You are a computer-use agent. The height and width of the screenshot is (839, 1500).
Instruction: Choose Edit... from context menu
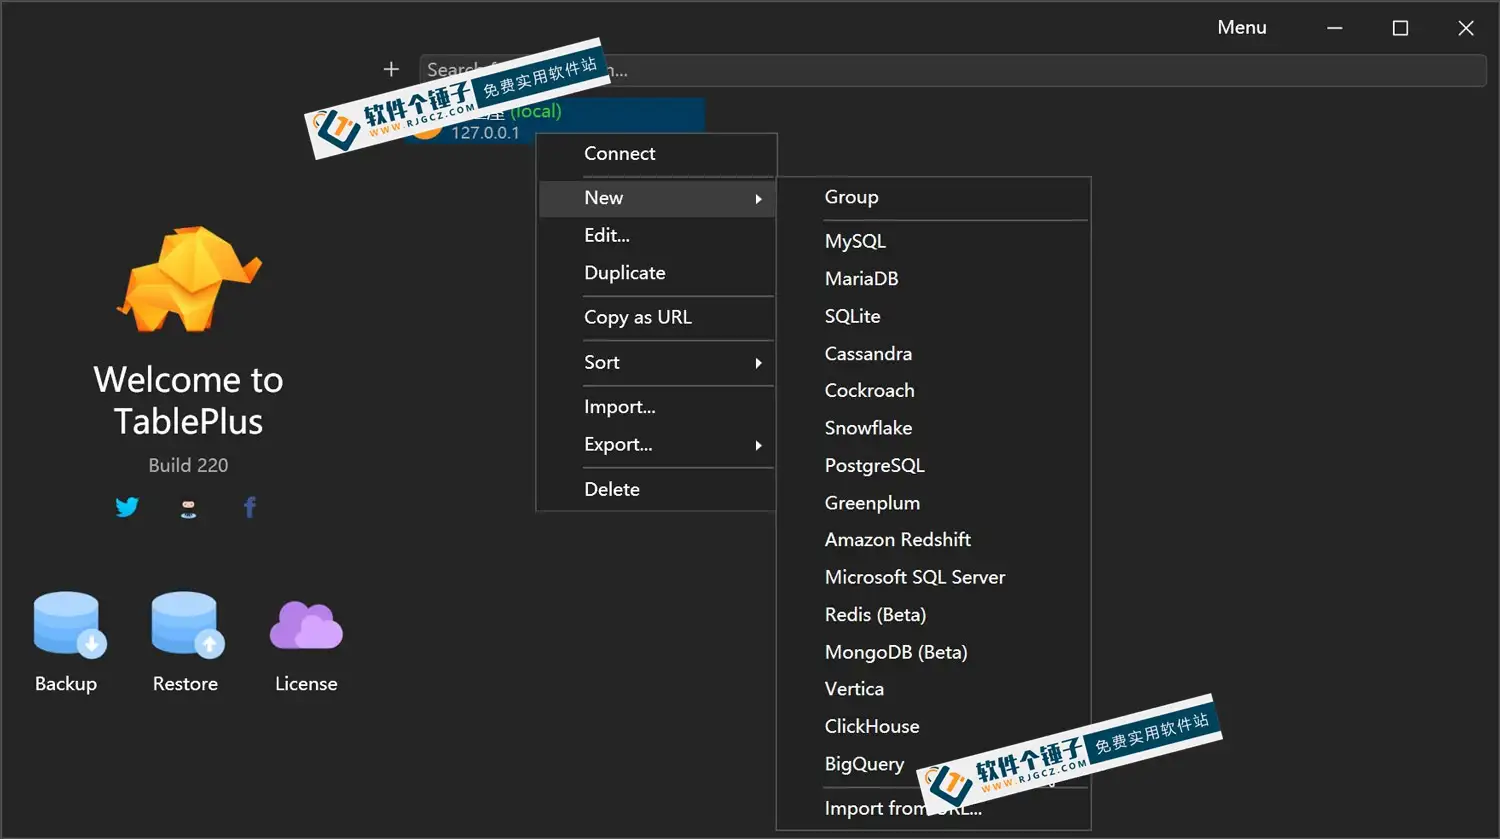pyautogui.click(x=656, y=236)
